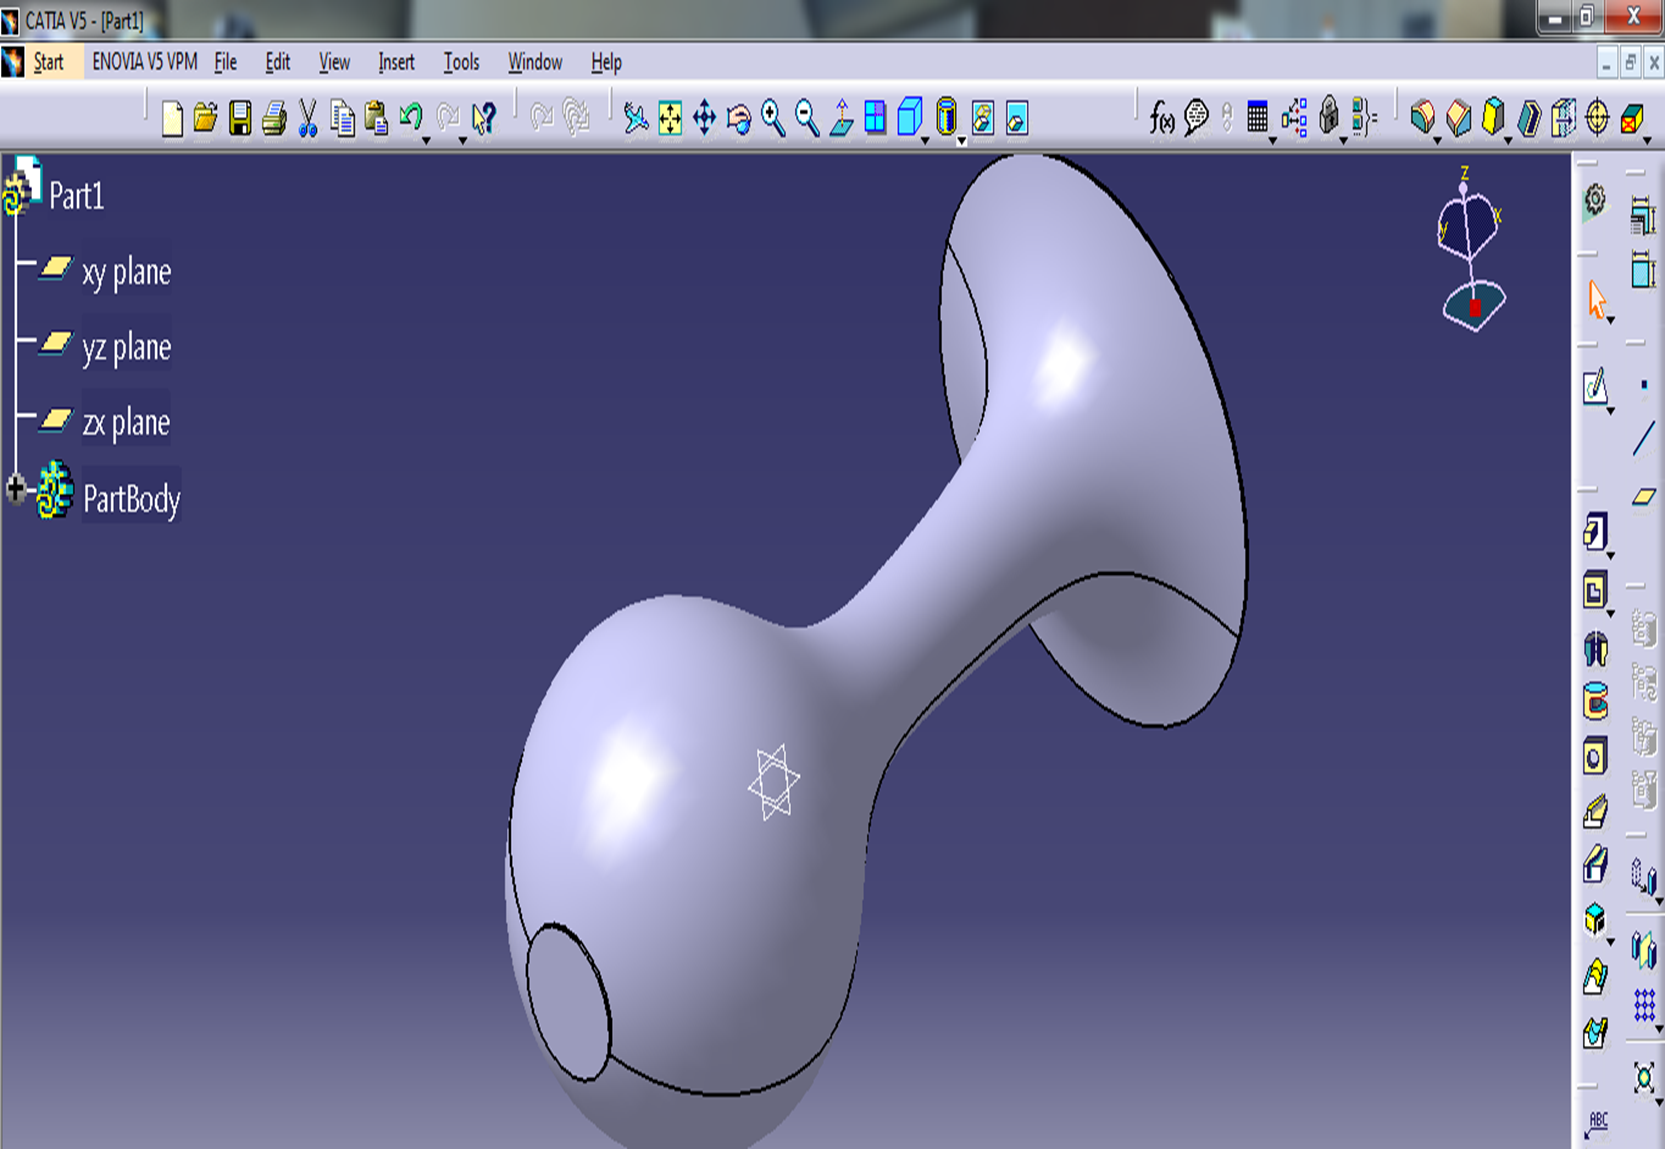Toggle the Multi-View quad window icon
Viewport: 1665px width, 1149px height.
point(875,118)
